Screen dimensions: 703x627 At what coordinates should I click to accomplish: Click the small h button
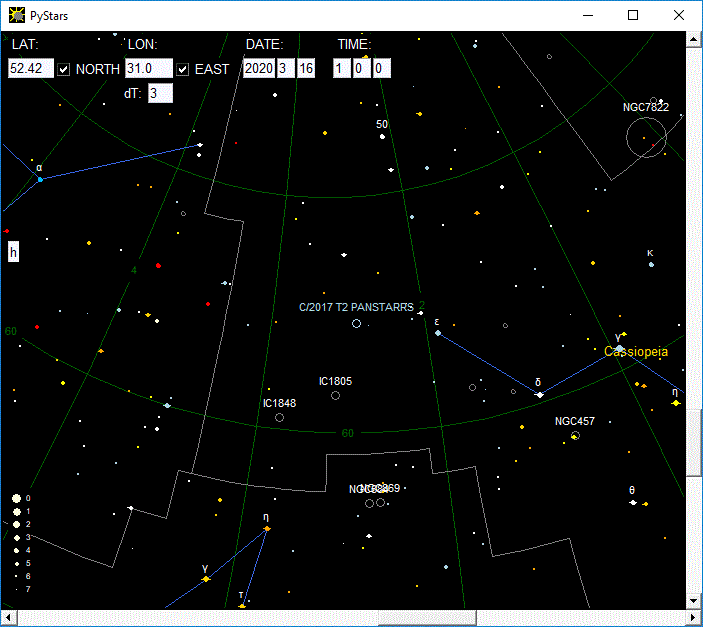click(x=13, y=253)
